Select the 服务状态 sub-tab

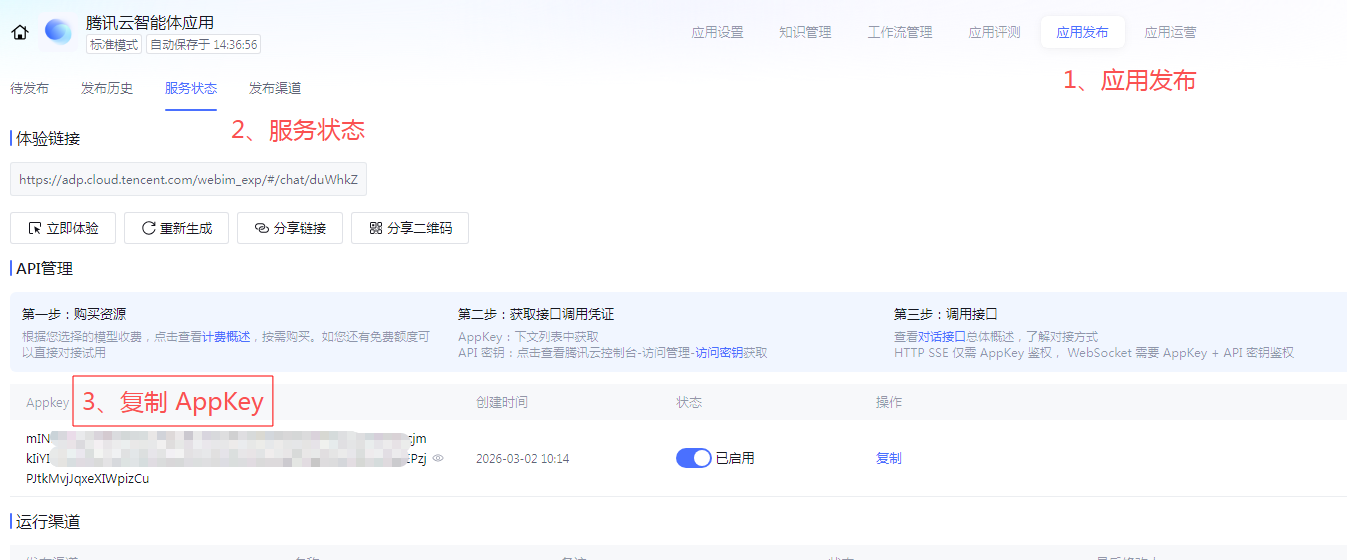pos(191,88)
